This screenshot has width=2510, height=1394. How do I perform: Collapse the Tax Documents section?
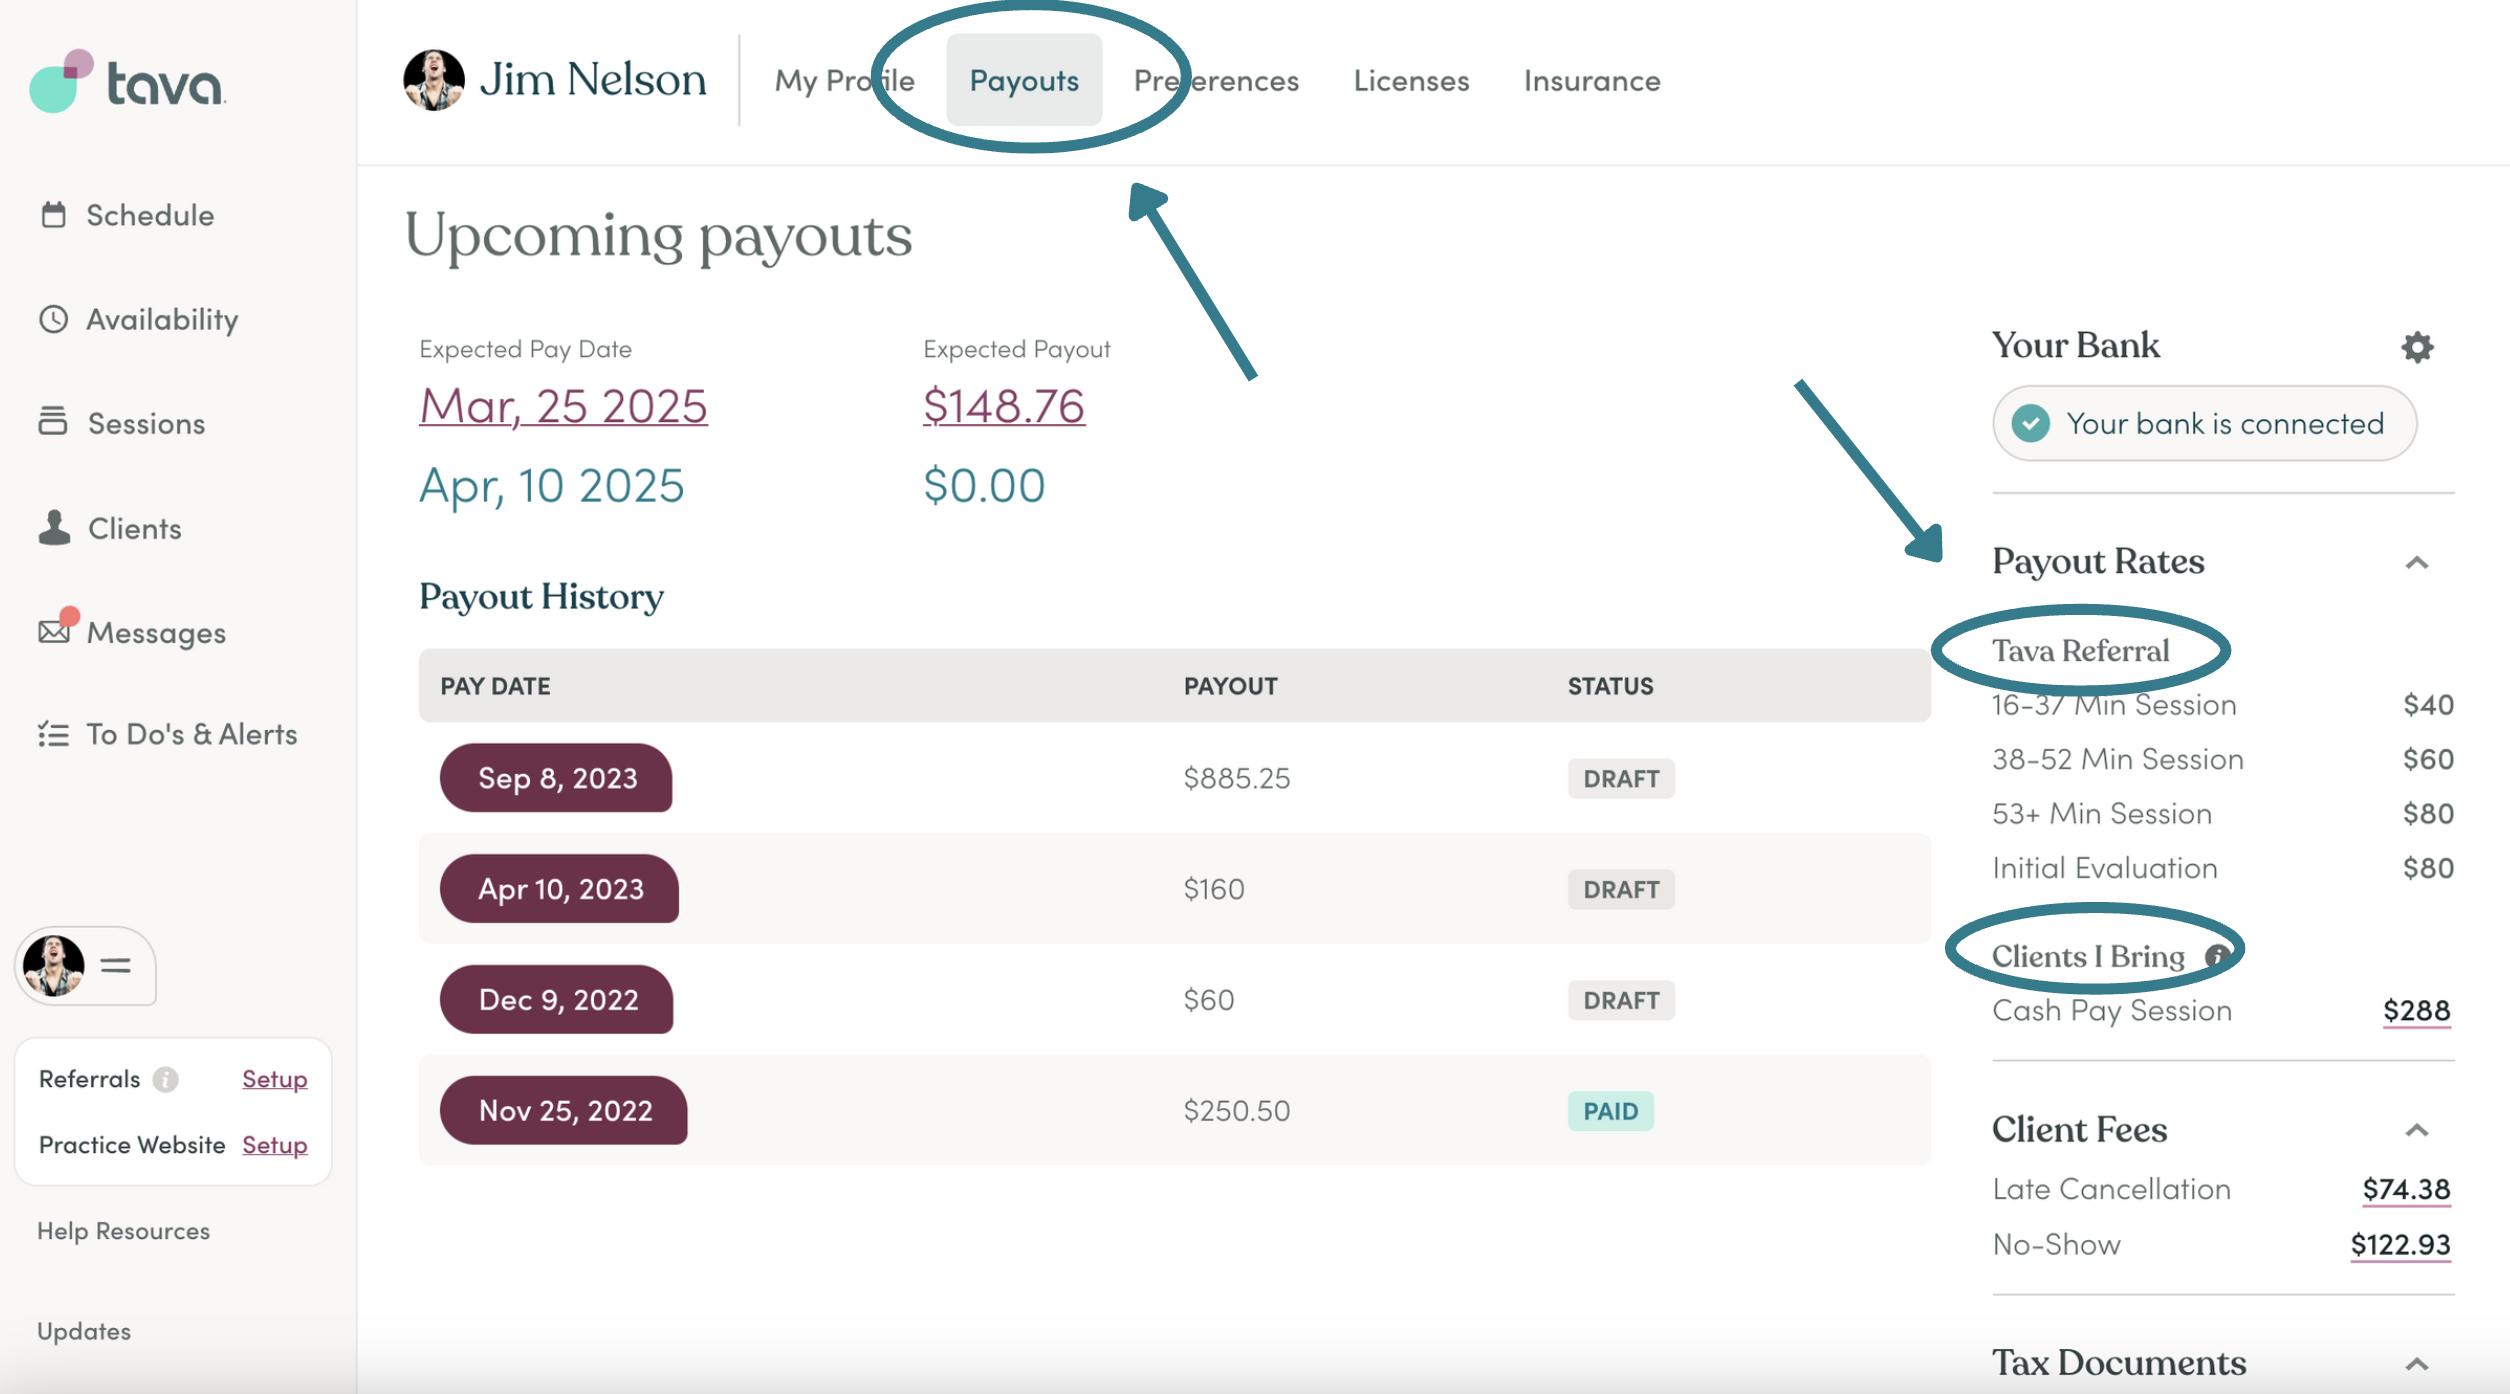[x=2416, y=1365]
